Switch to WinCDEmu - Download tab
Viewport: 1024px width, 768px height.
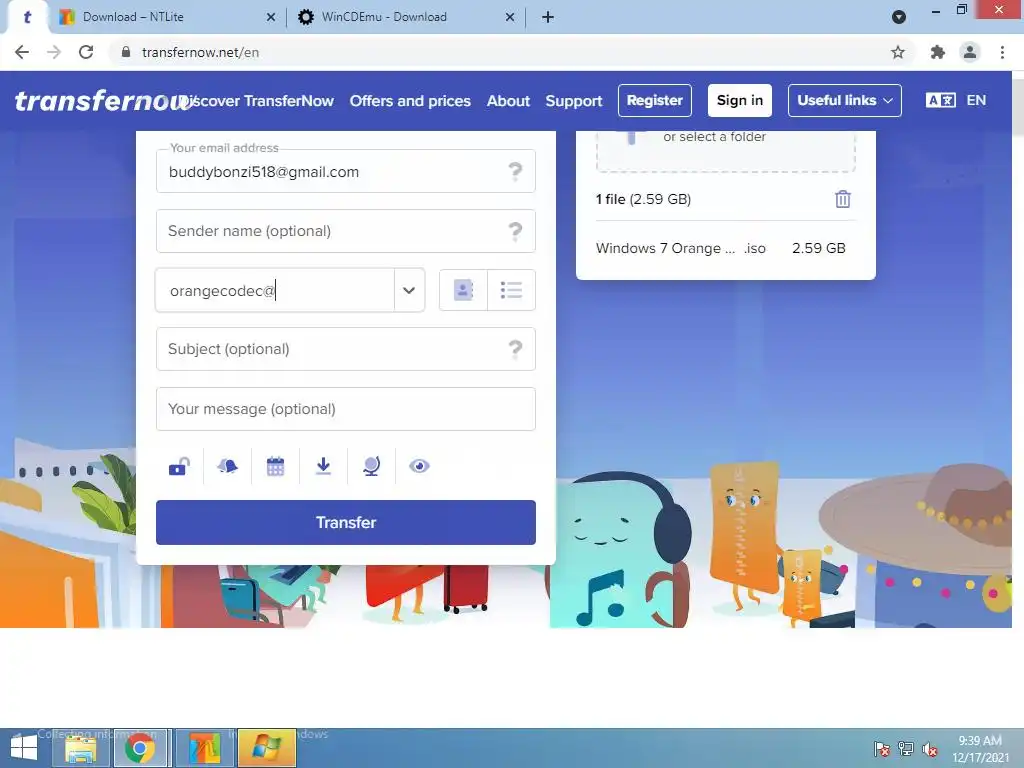pyautogui.click(x=405, y=17)
